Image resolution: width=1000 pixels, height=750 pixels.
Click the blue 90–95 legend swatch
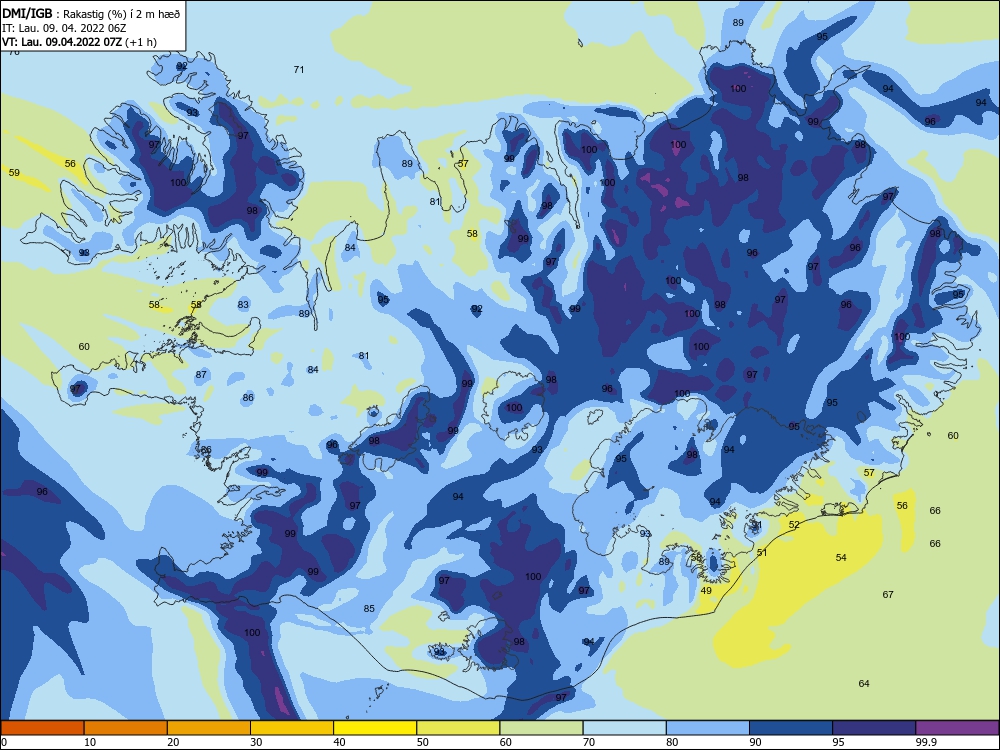791,728
